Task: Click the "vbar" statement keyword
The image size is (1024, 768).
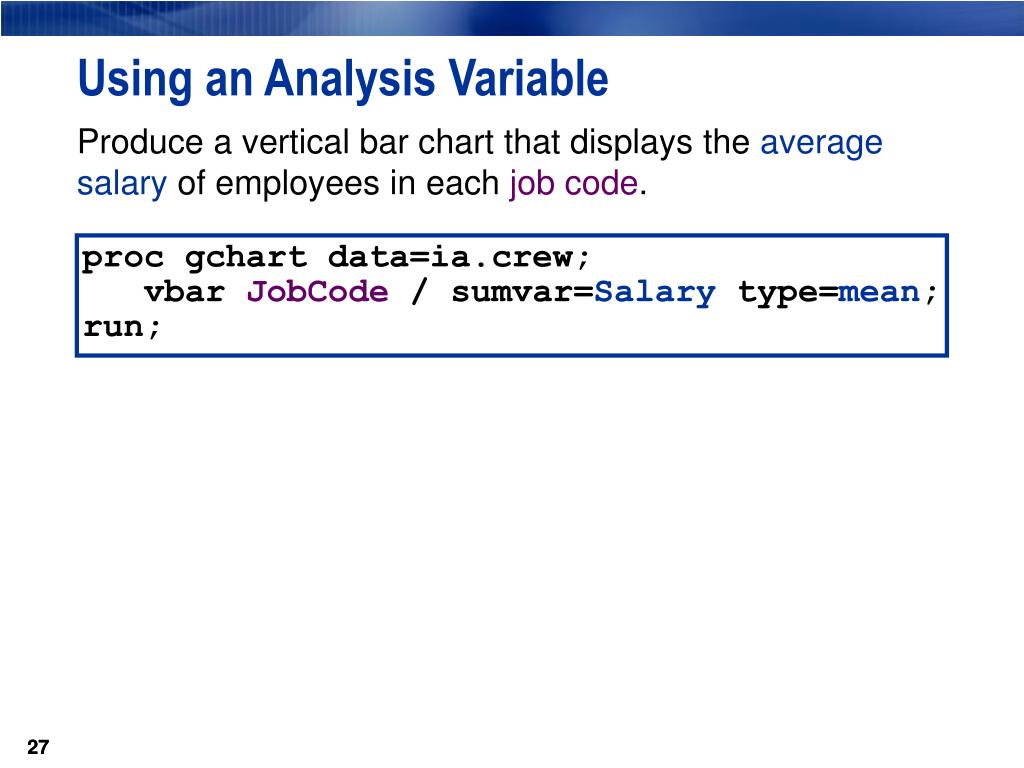Action: tap(184, 292)
